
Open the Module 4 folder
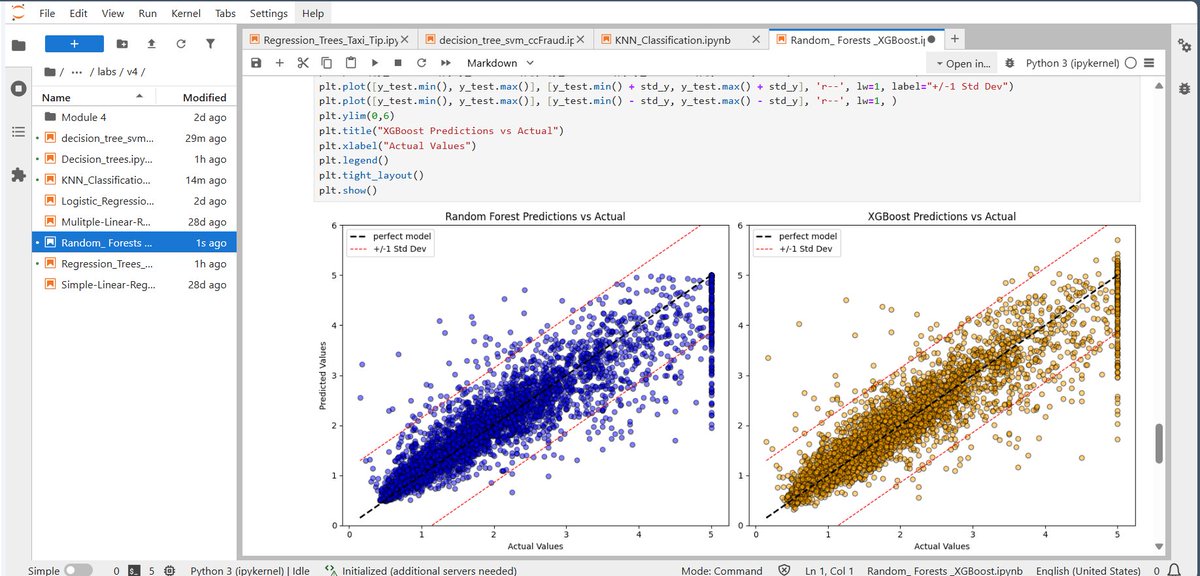pyautogui.click(x=133, y=117)
